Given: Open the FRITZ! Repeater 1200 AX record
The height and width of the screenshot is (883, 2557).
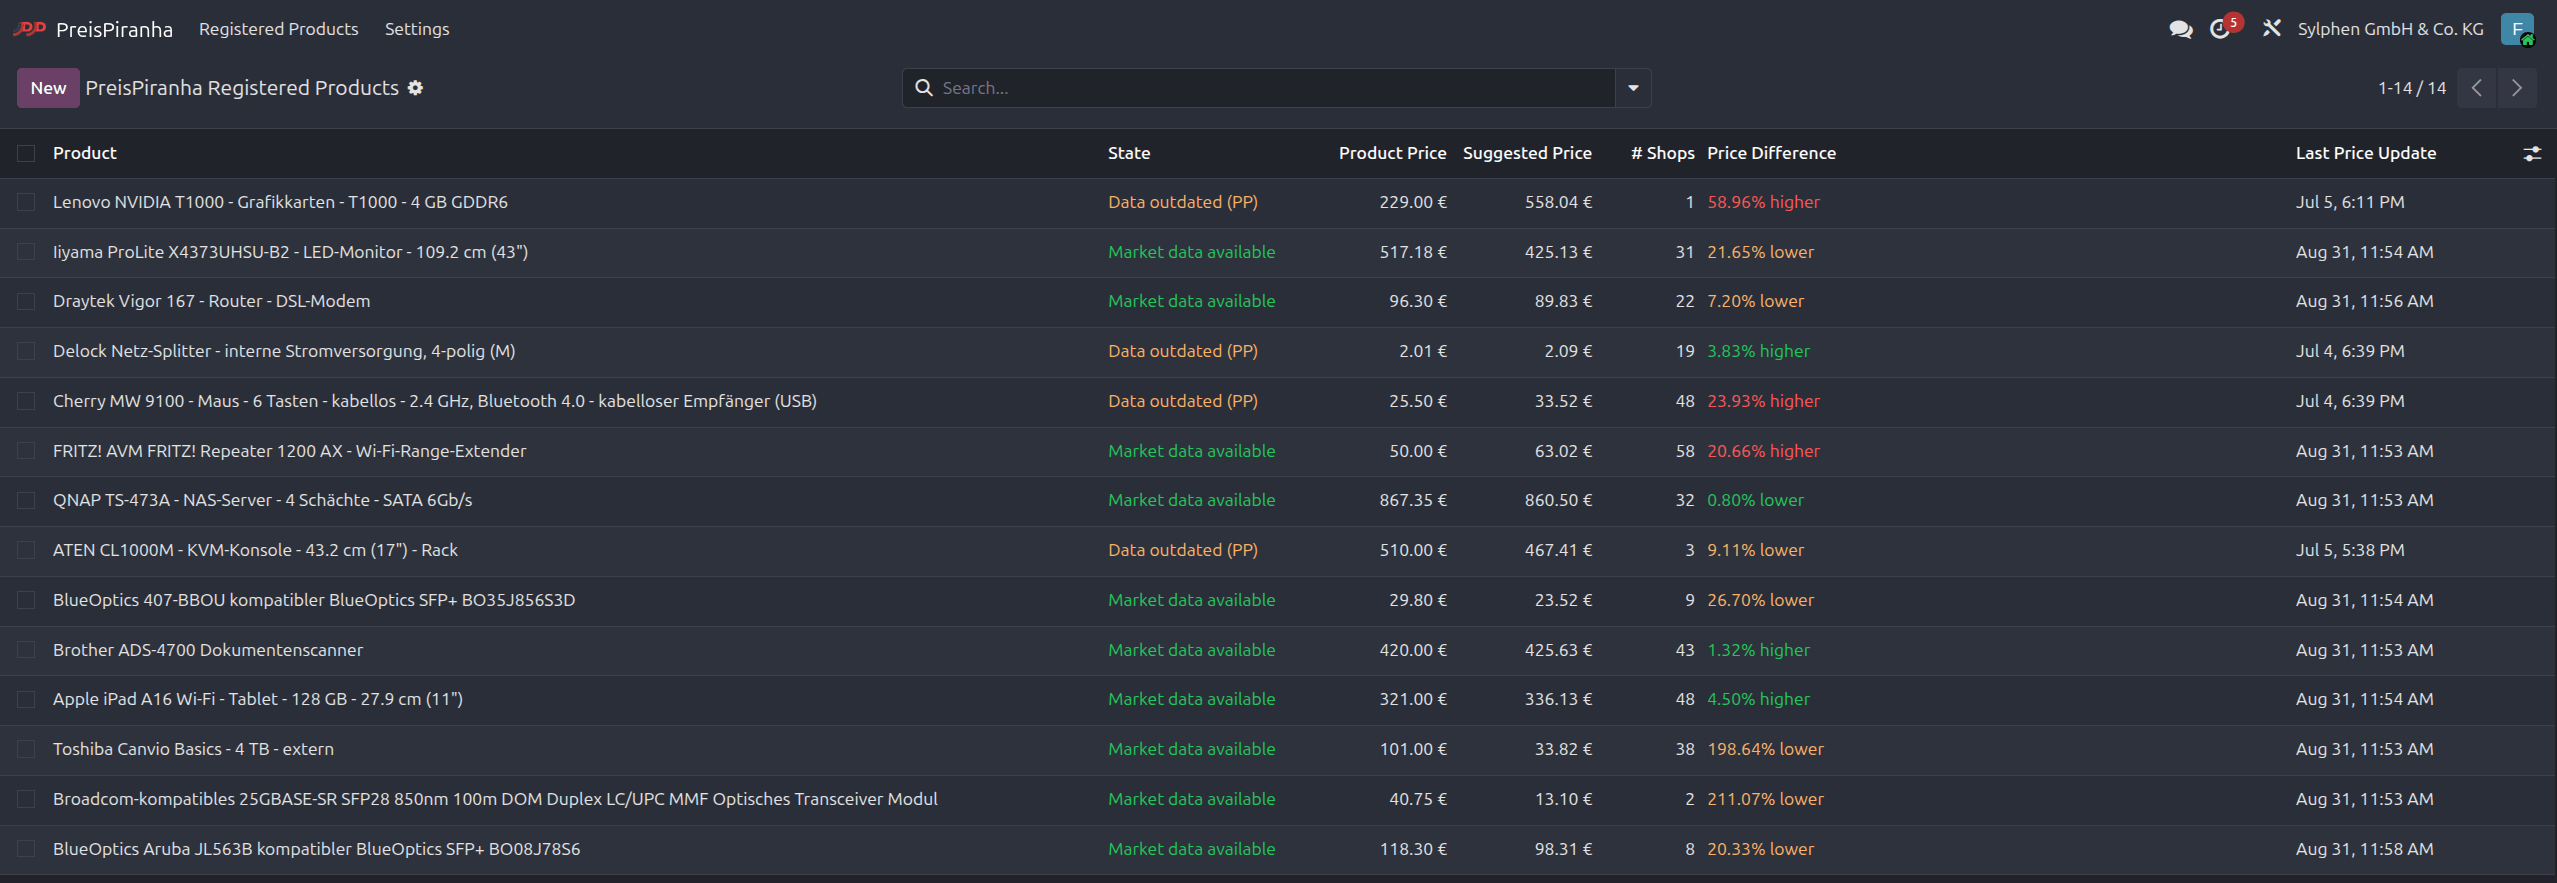Looking at the screenshot, I should point(289,451).
